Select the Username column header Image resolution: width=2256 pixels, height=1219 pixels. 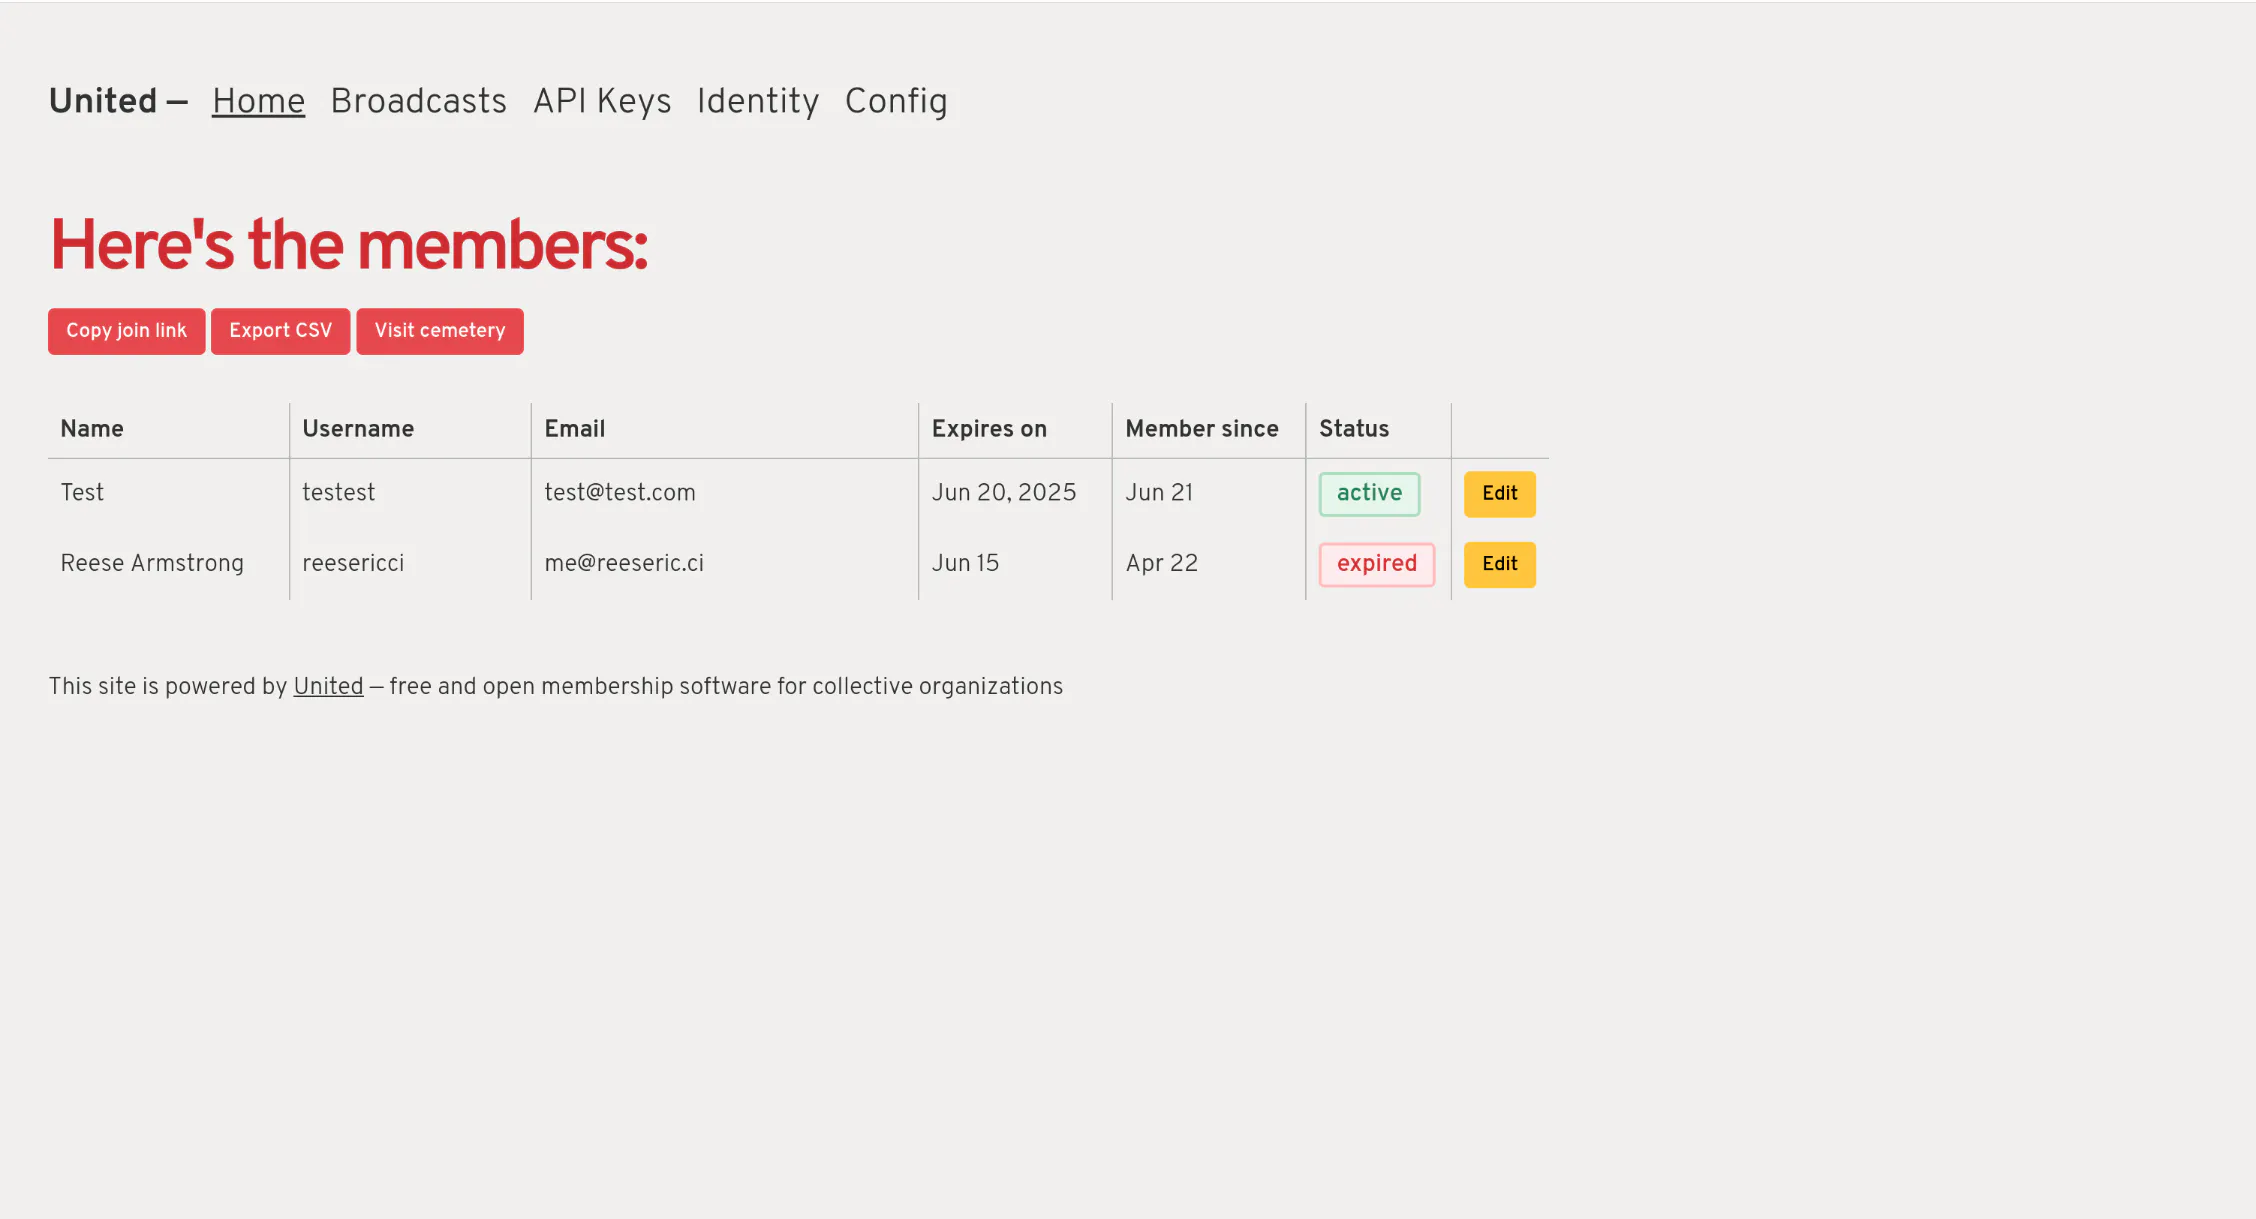358,429
